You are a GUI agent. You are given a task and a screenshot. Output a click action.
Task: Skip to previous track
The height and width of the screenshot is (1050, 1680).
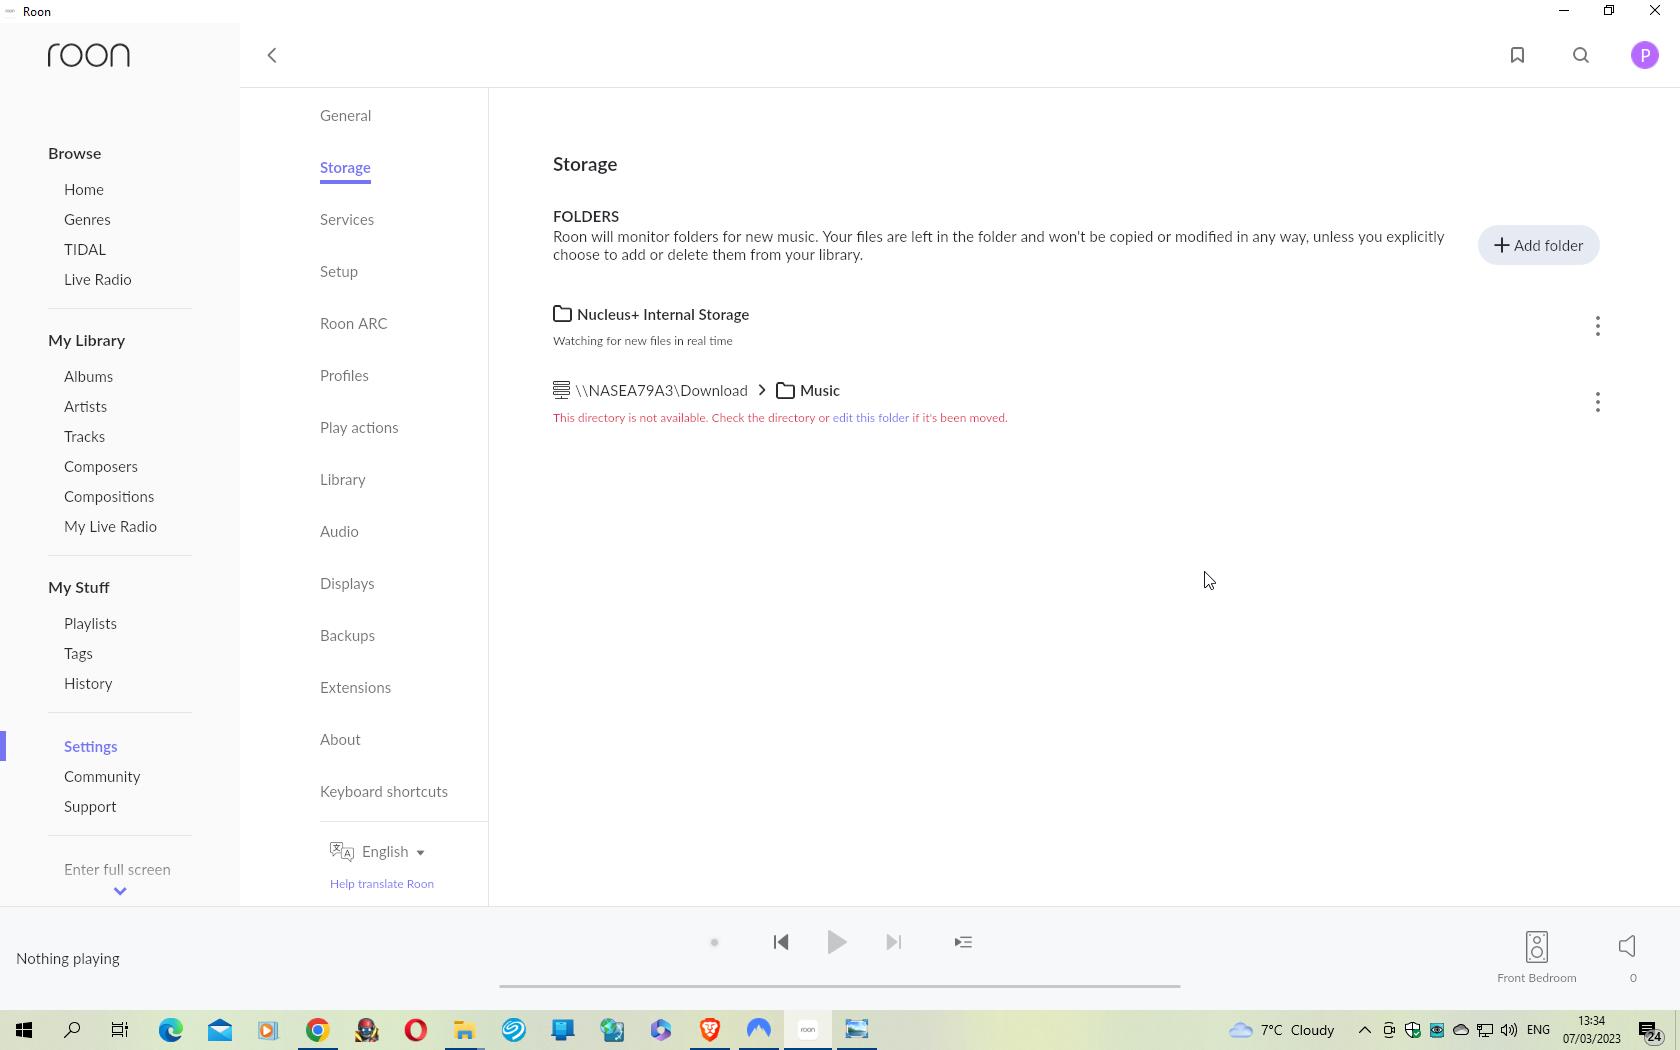pyautogui.click(x=781, y=942)
